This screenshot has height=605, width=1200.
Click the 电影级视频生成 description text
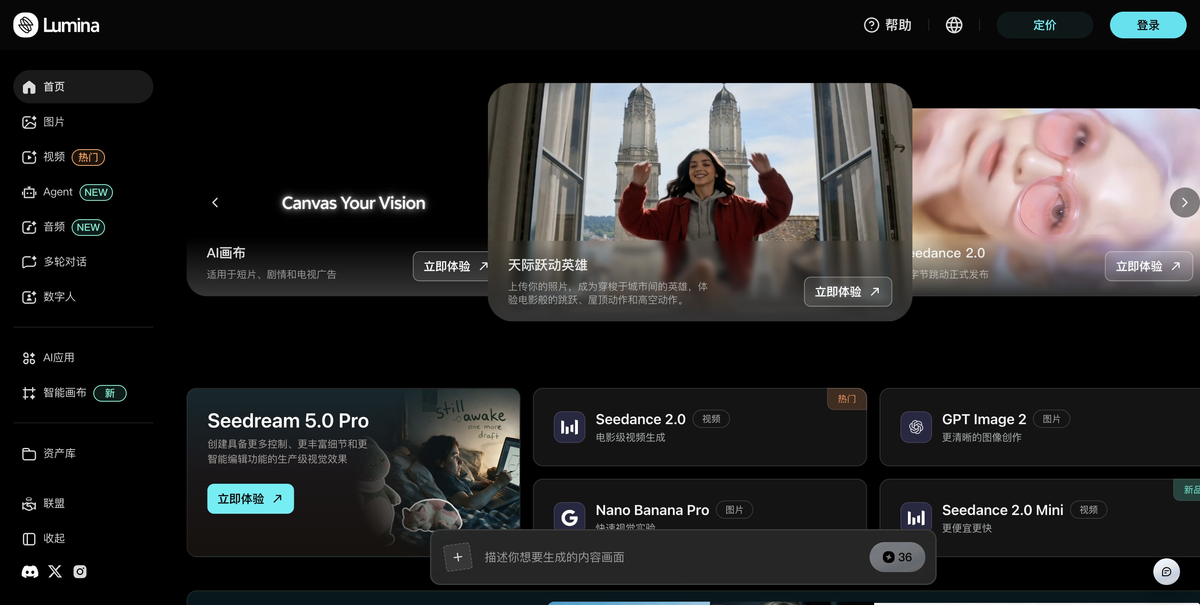pyautogui.click(x=630, y=437)
